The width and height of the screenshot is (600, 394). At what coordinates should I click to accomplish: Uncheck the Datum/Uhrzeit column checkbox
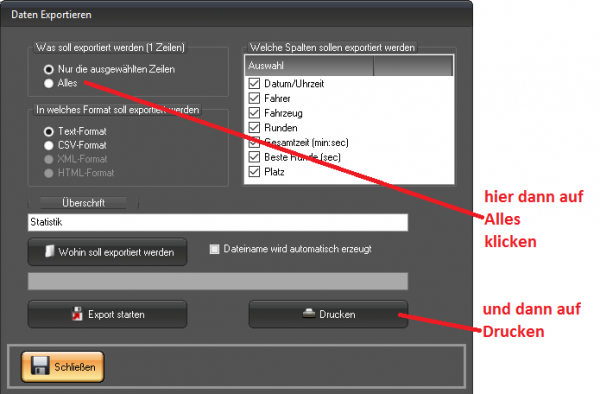pyautogui.click(x=254, y=83)
